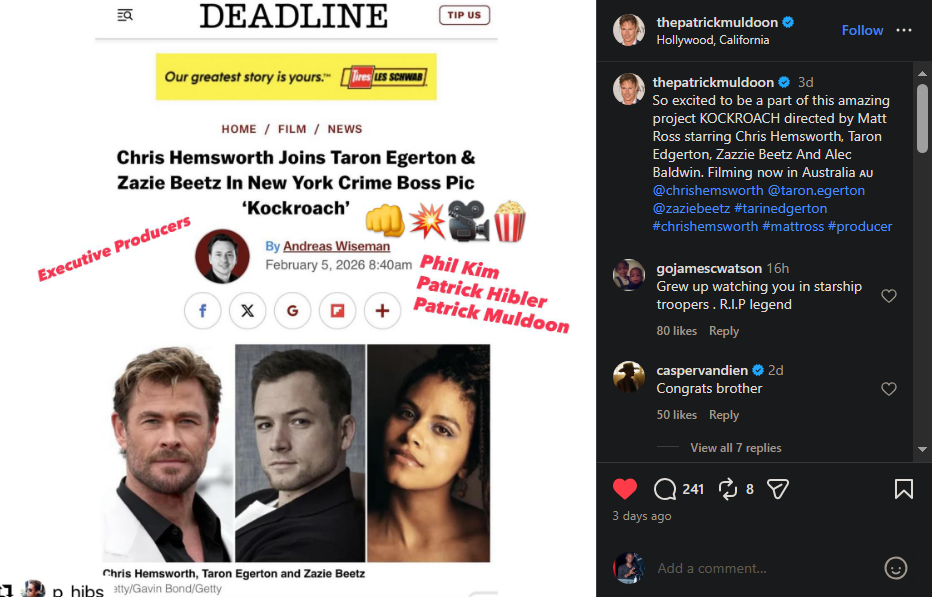Reply to caspervandien's comment
932x597 pixels.
[723, 415]
